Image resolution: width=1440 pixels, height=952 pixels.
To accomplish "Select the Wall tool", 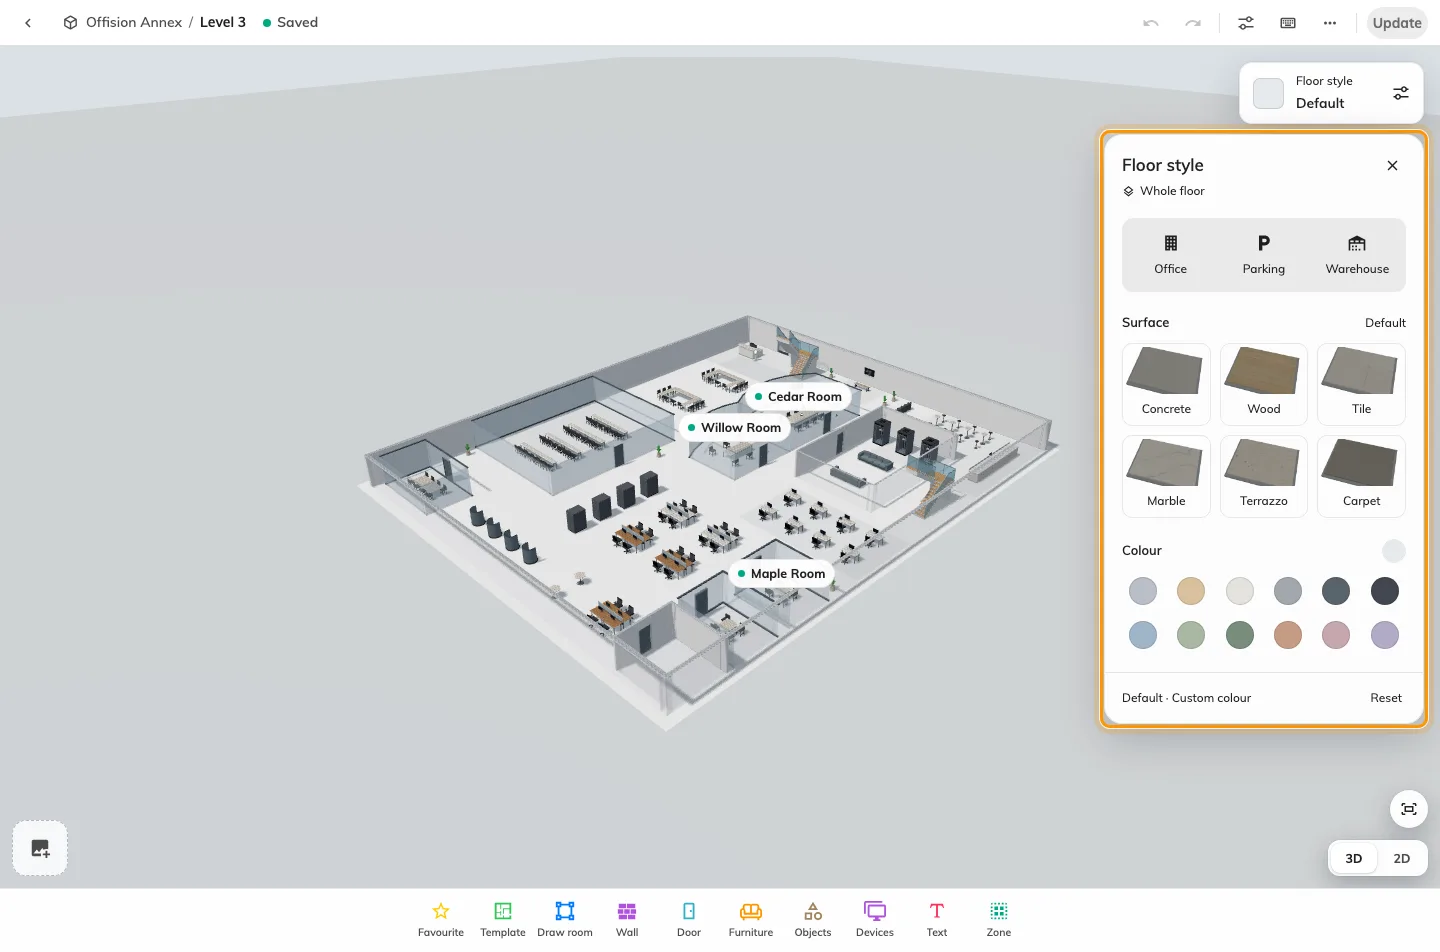I will tap(627, 919).
